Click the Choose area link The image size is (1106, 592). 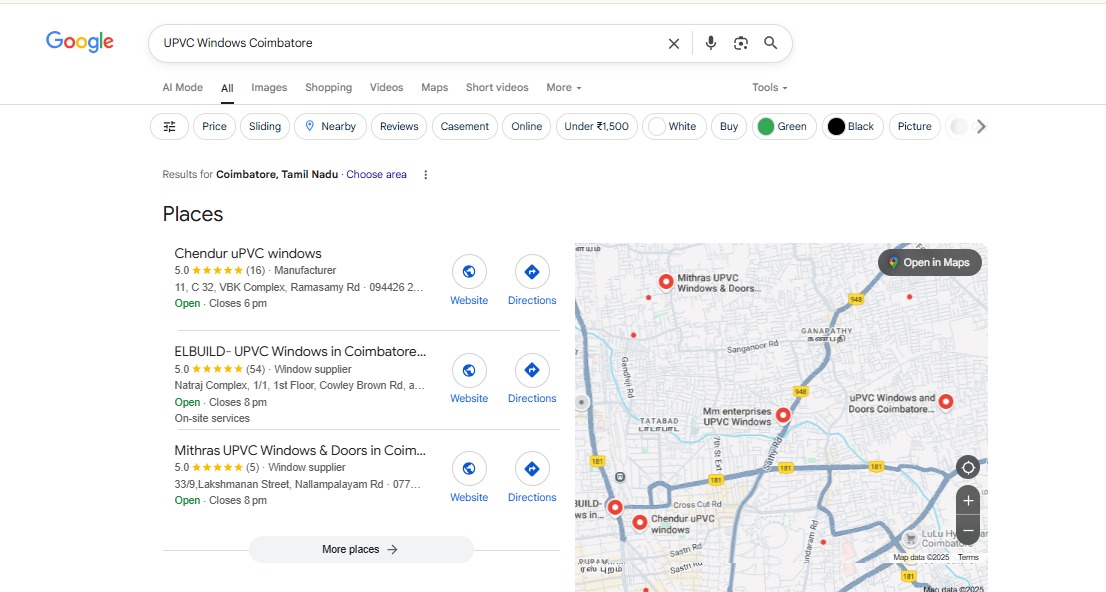(x=376, y=174)
